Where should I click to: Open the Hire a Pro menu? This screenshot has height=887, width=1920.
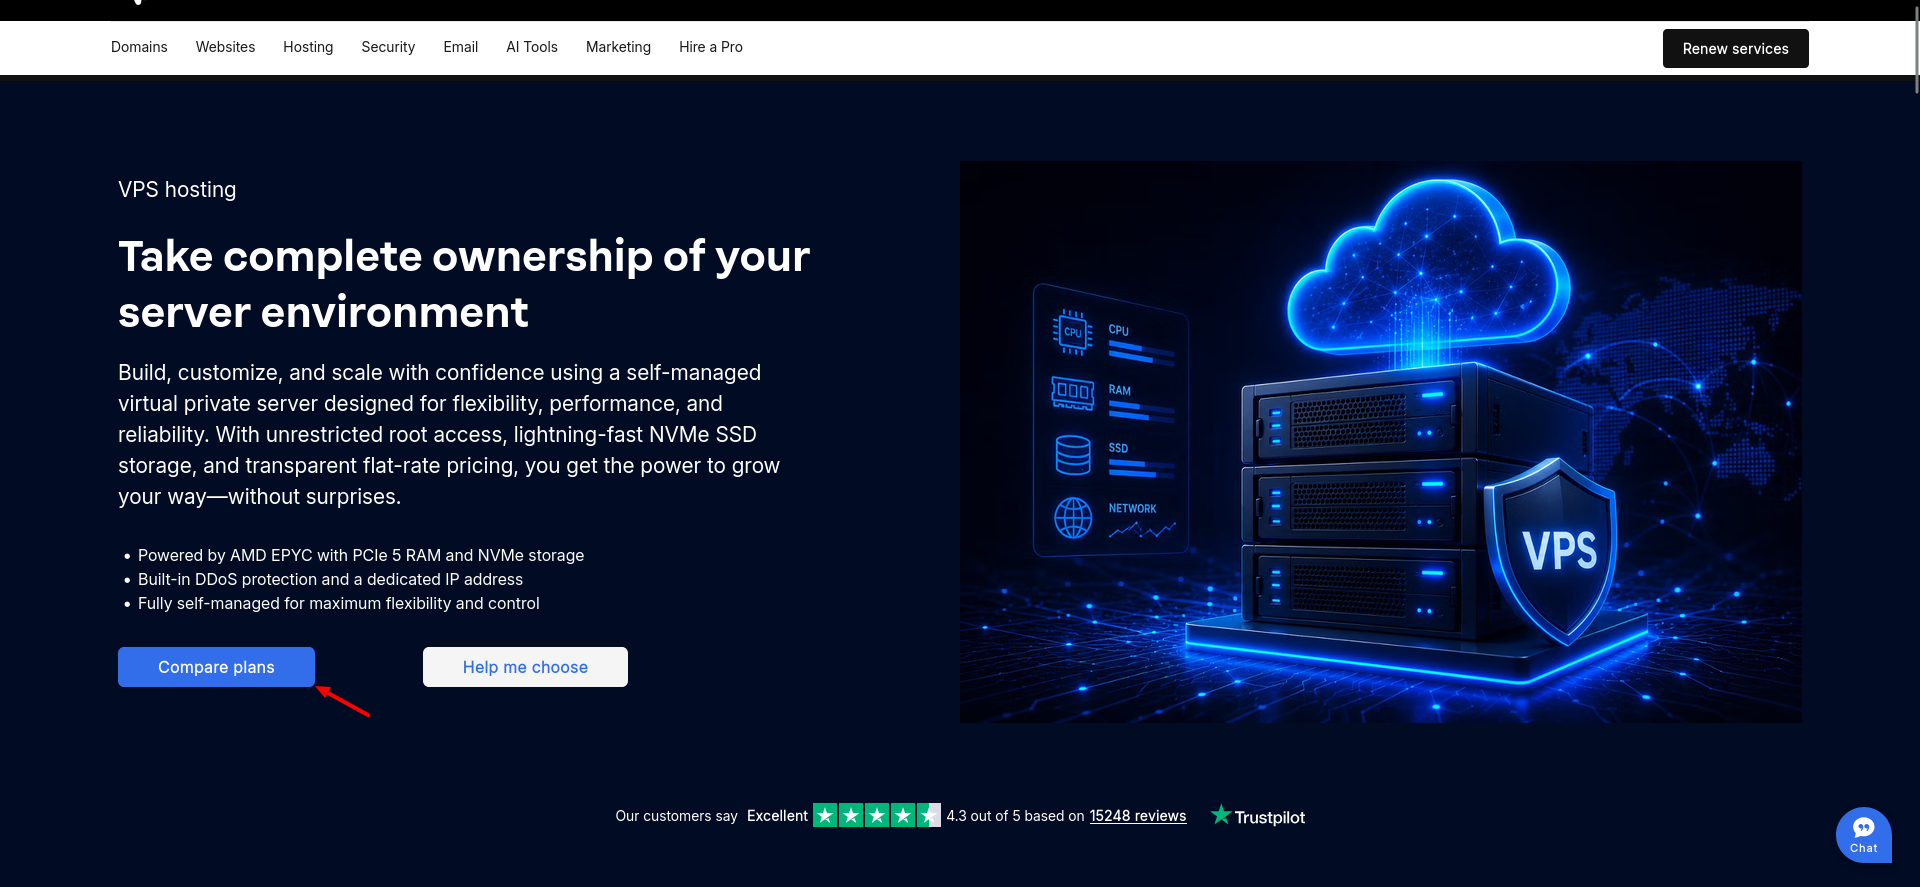711,47
